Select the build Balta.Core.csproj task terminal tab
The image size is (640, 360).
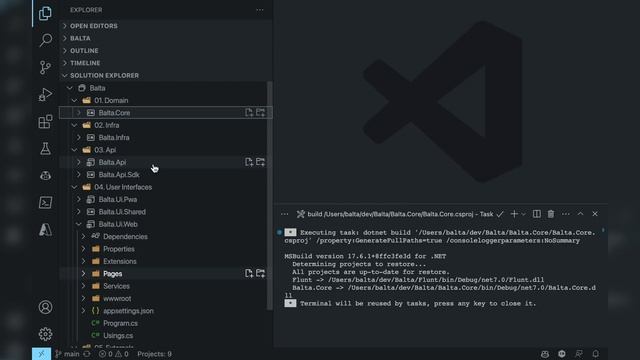[400, 214]
